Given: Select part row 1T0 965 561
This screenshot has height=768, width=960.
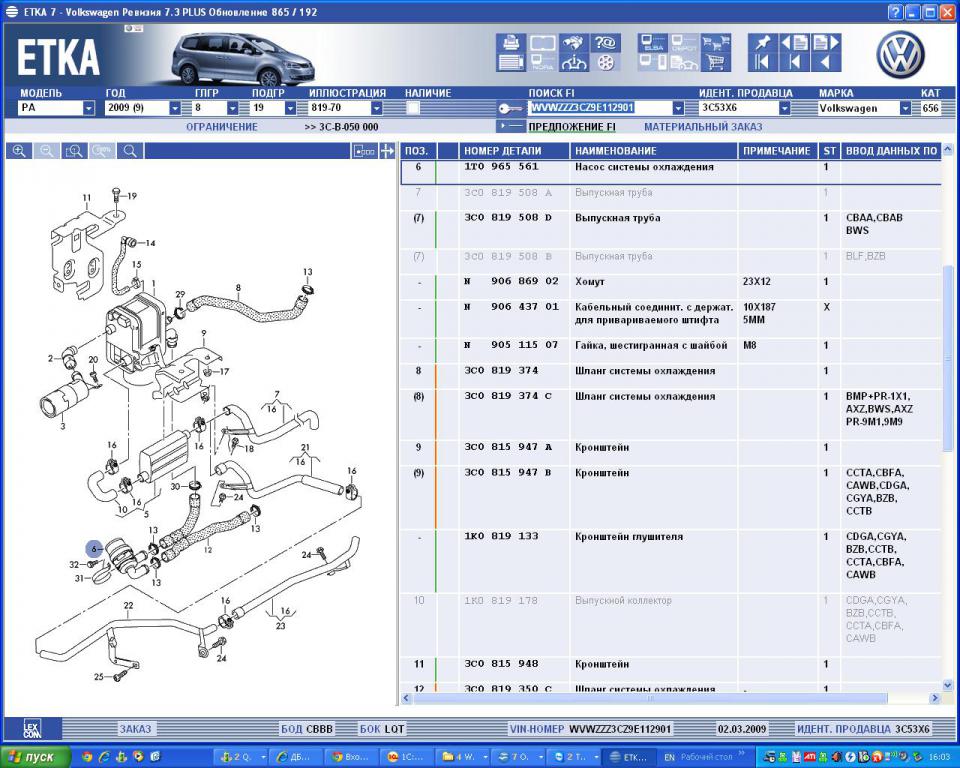Looking at the screenshot, I should 670,172.
